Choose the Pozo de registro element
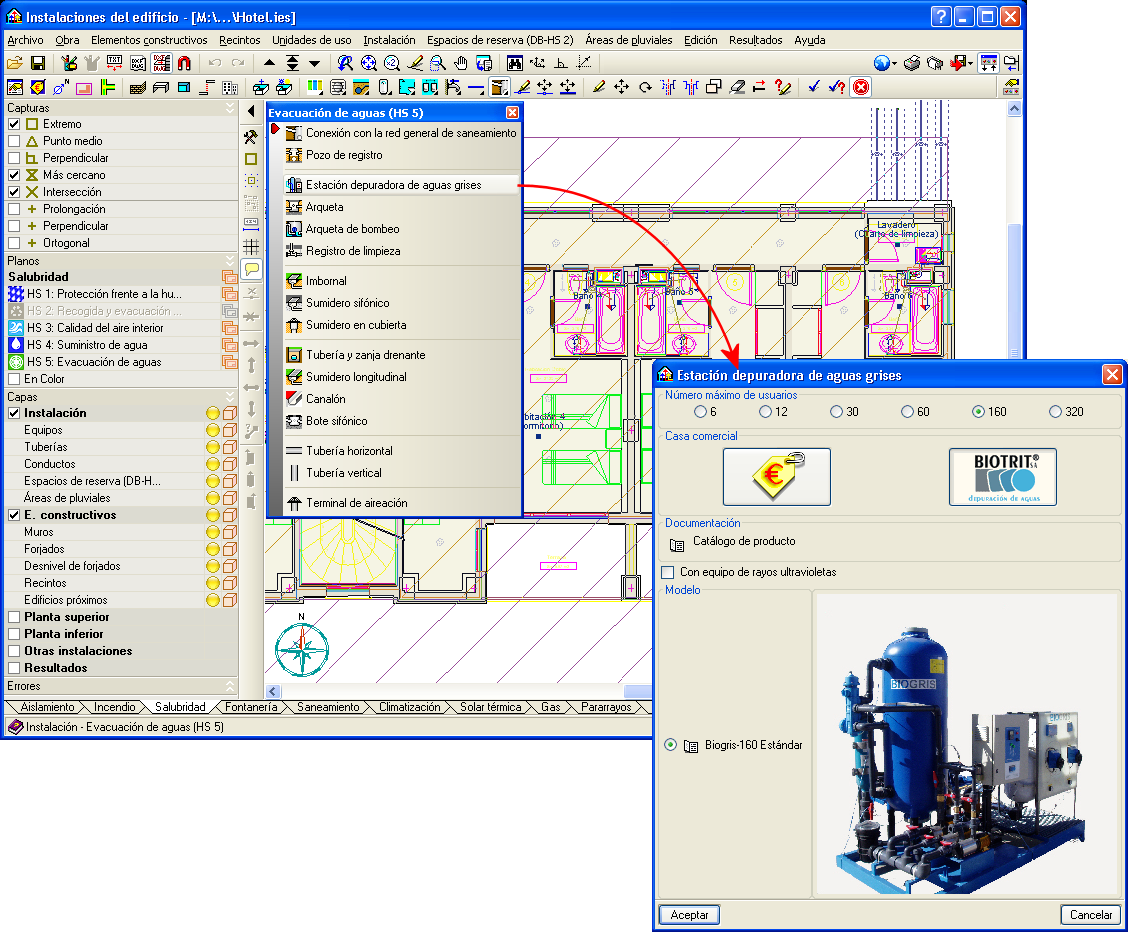This screenshot has width=1128, height=932. (294, 155)
